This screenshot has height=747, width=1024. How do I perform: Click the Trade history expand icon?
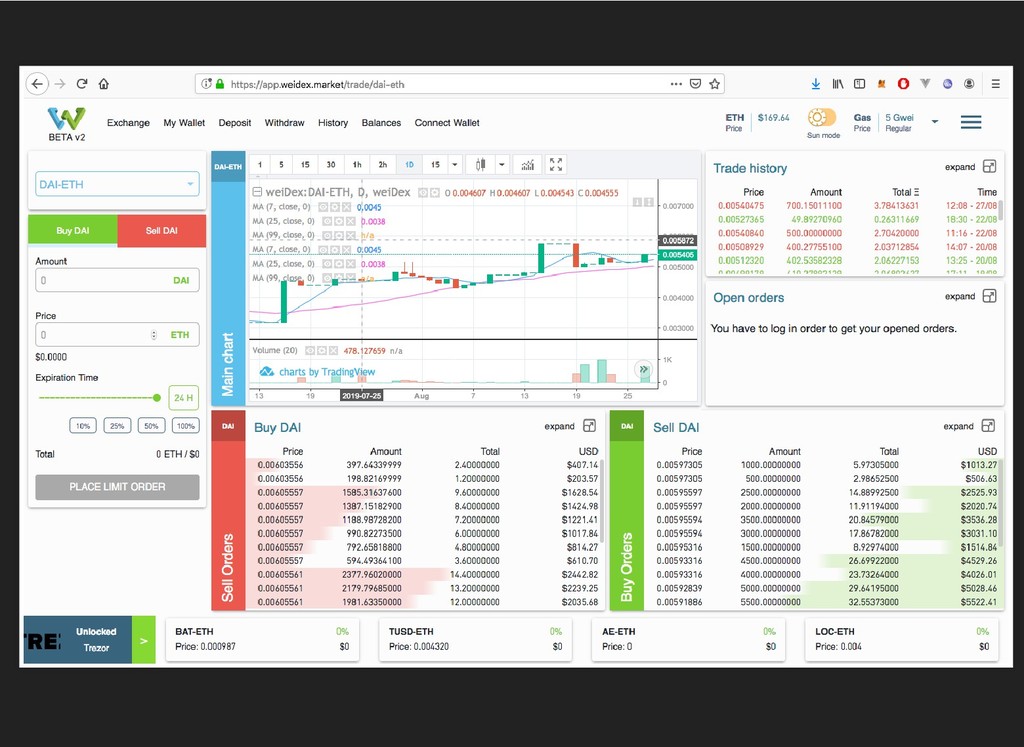click(x=989, y=167)
